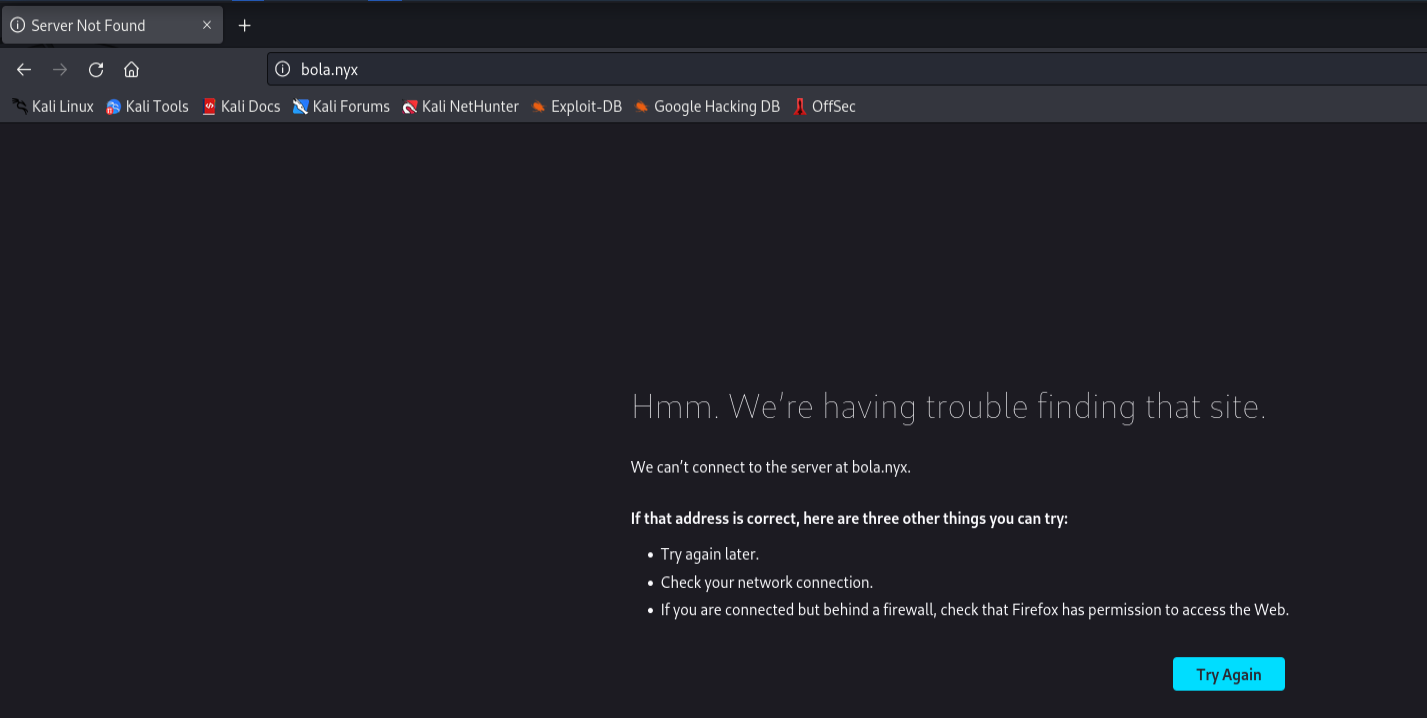The width and height of the screenshot is (1427, 718).
Task: Close the Server Not Found tab
Action: coord(207,25)
